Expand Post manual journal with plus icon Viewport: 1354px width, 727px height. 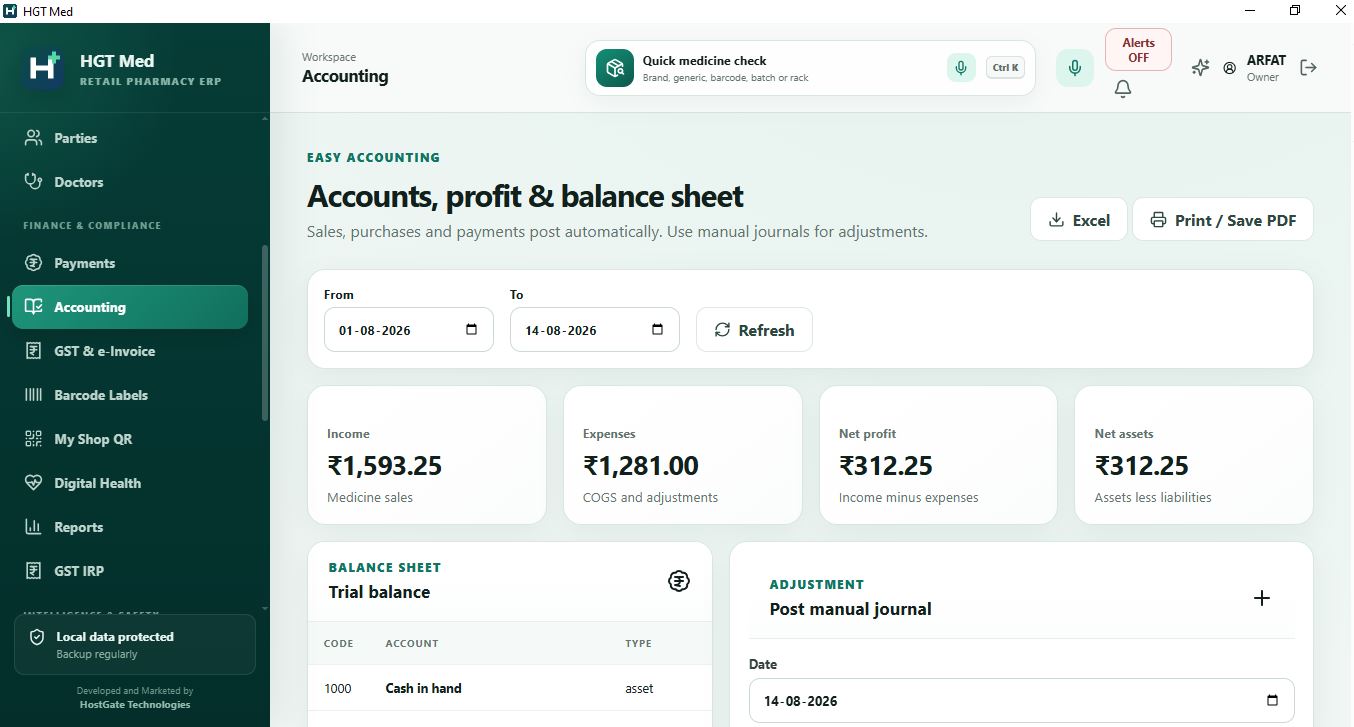[1262, 598]
